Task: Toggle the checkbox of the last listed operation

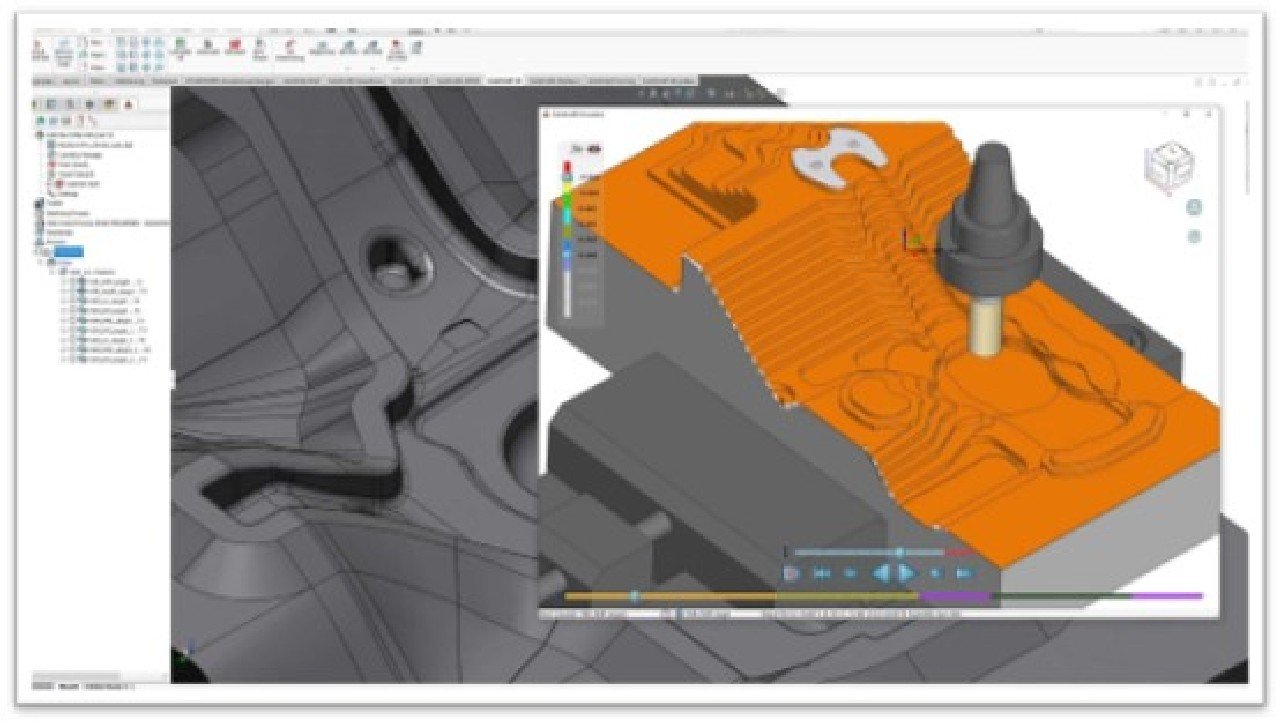Action: coord(71,359)
